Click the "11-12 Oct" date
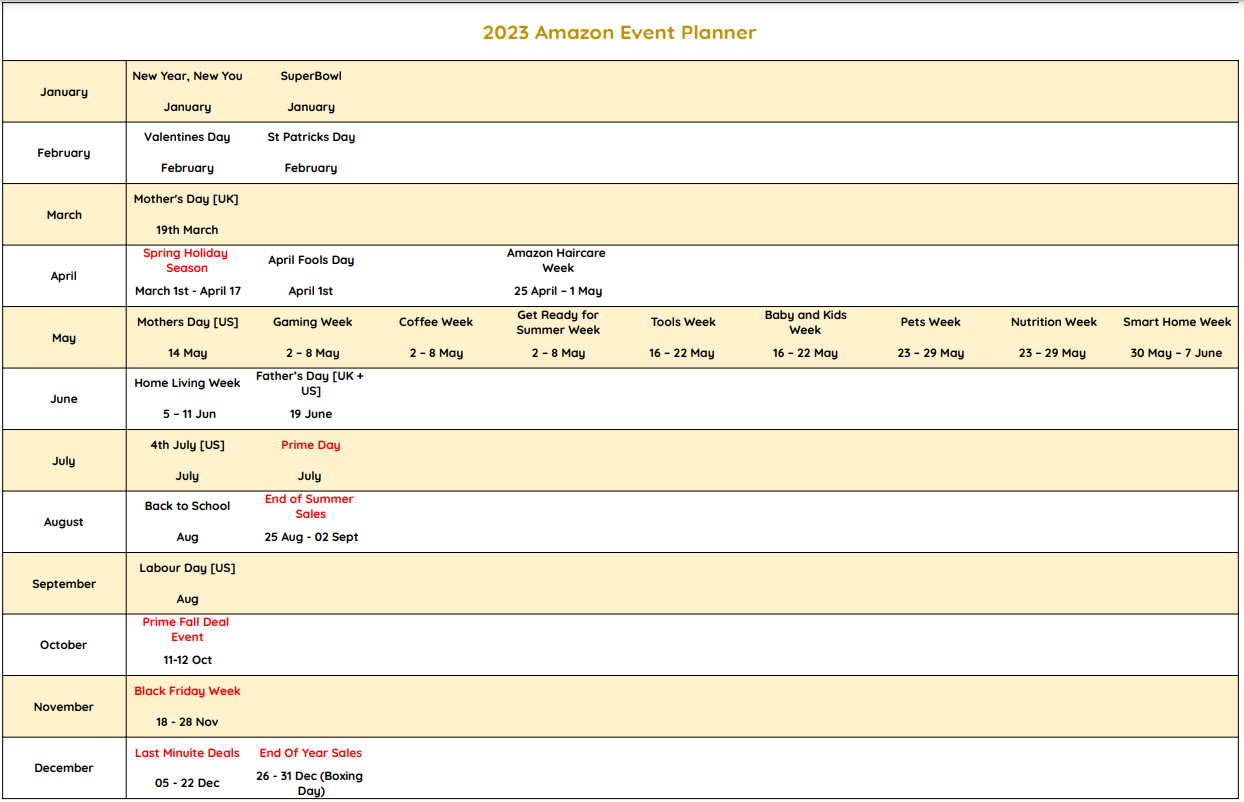The height and width of the screenshot is (802, 1244). pos(188,660)
